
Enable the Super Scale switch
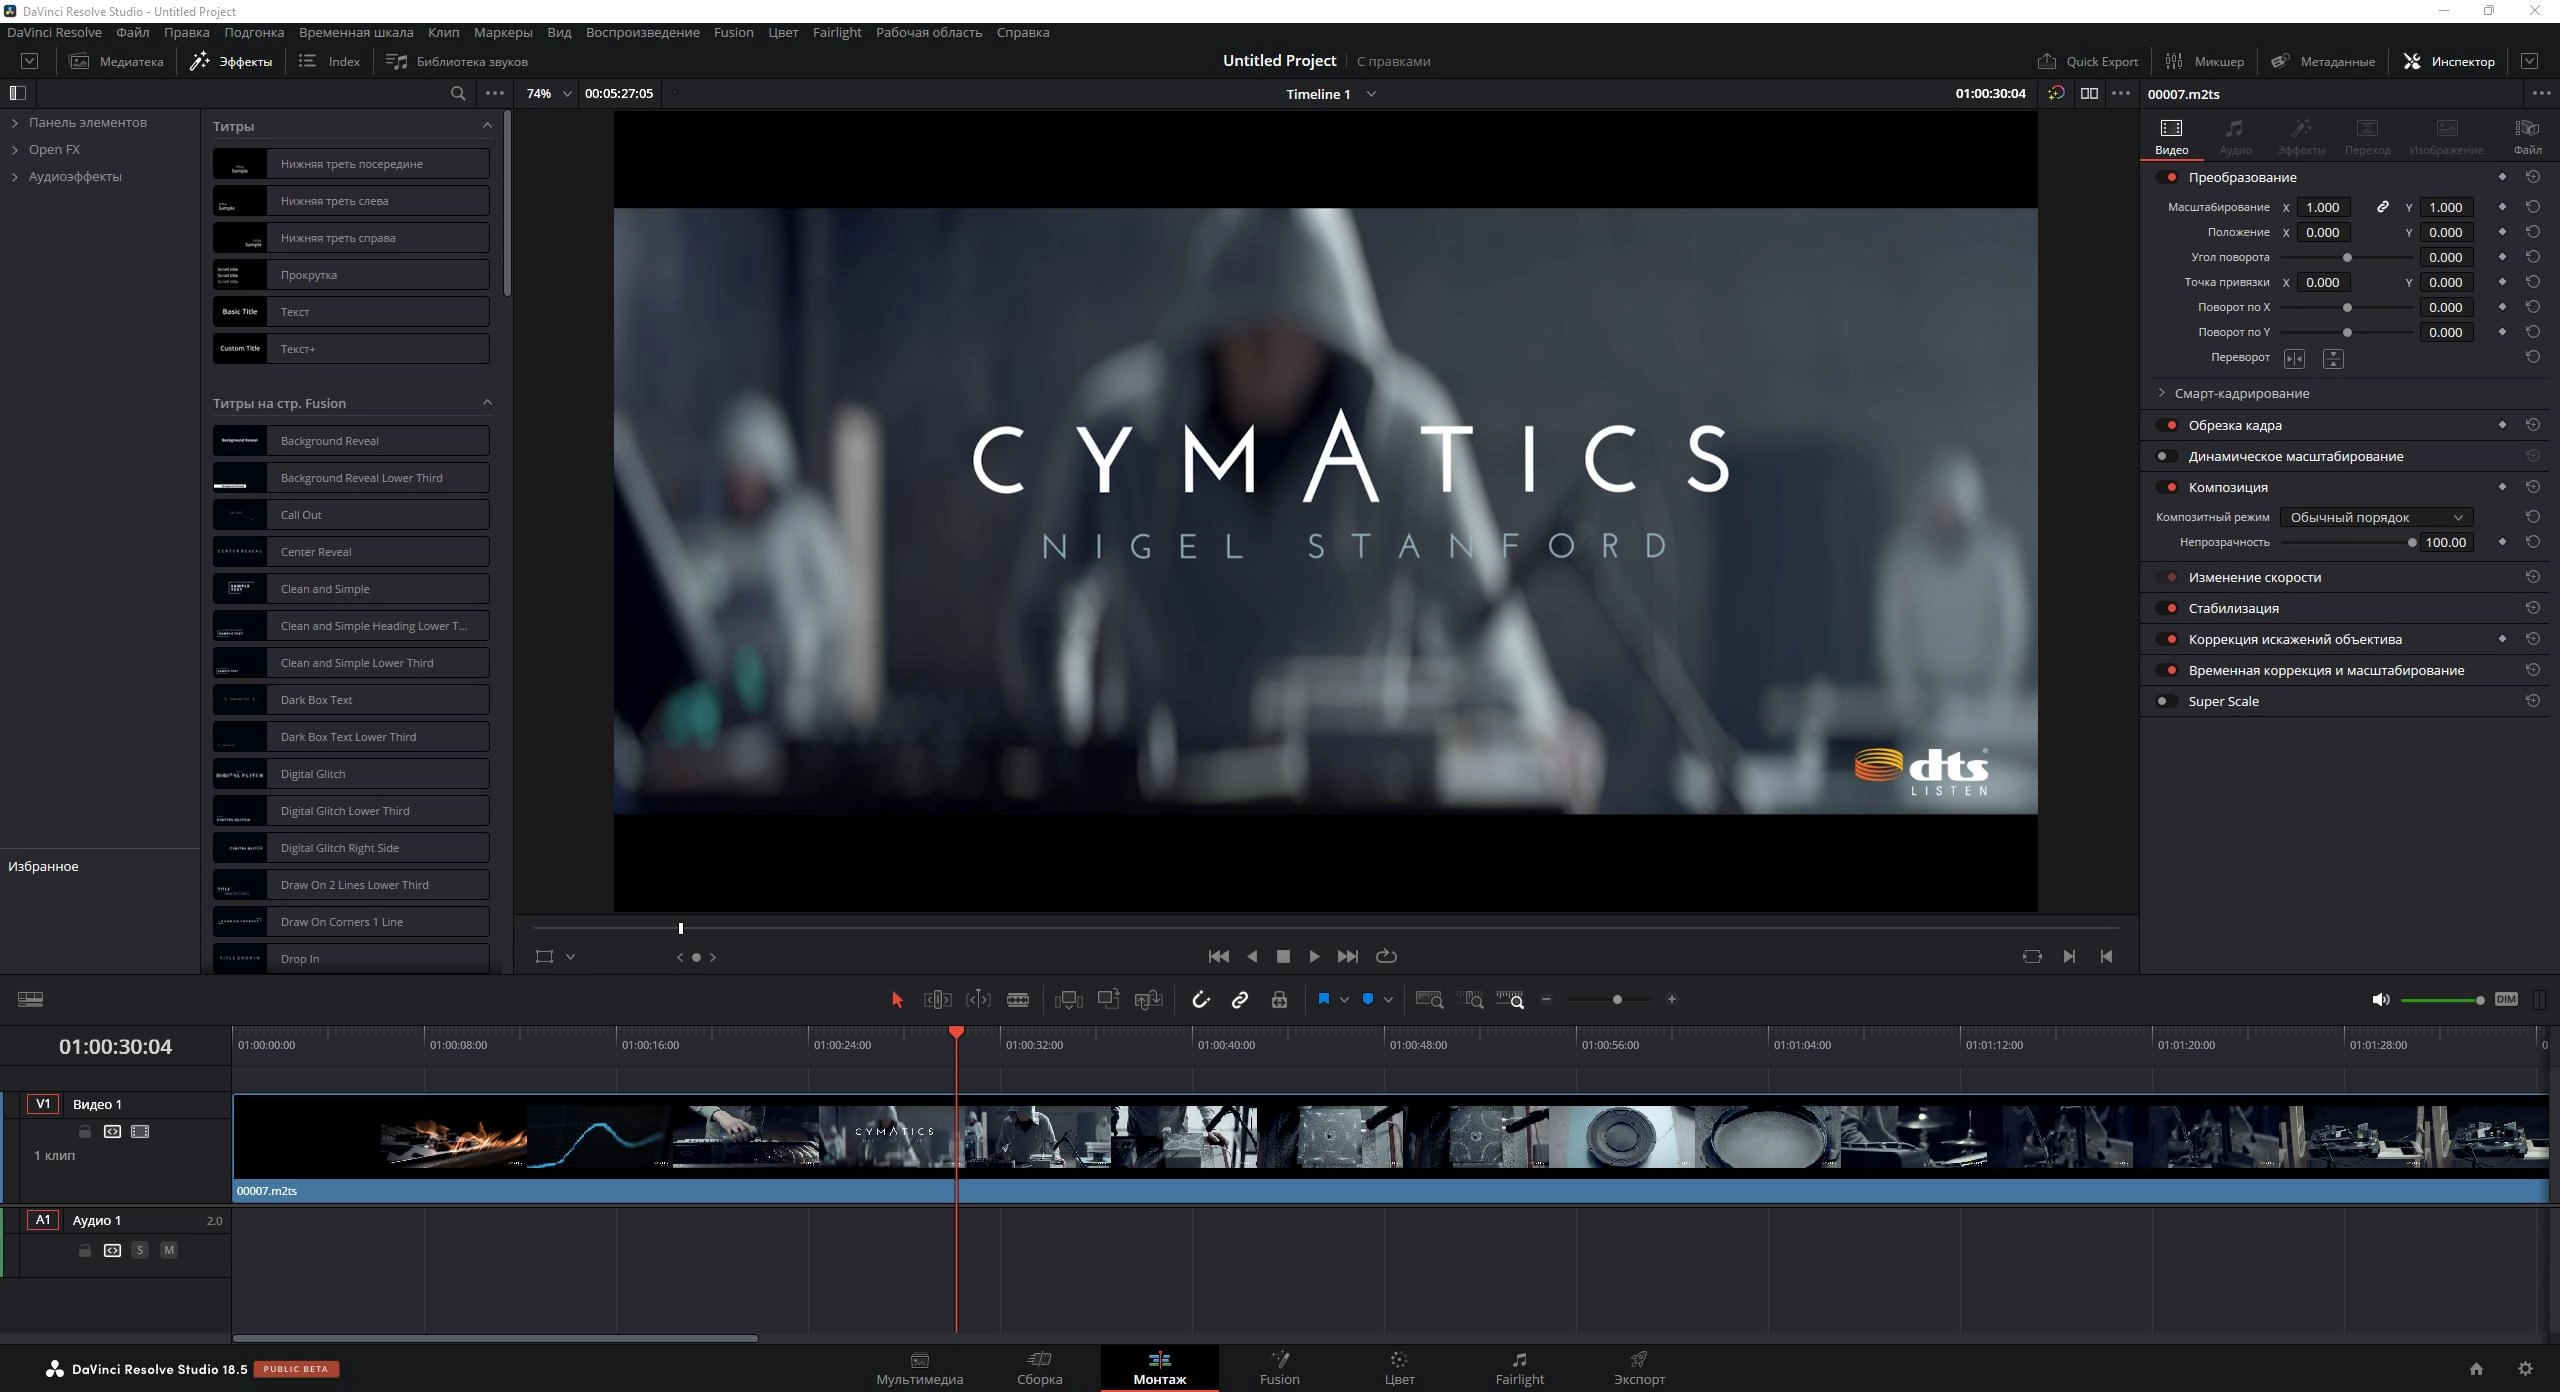coord(2167,702)
